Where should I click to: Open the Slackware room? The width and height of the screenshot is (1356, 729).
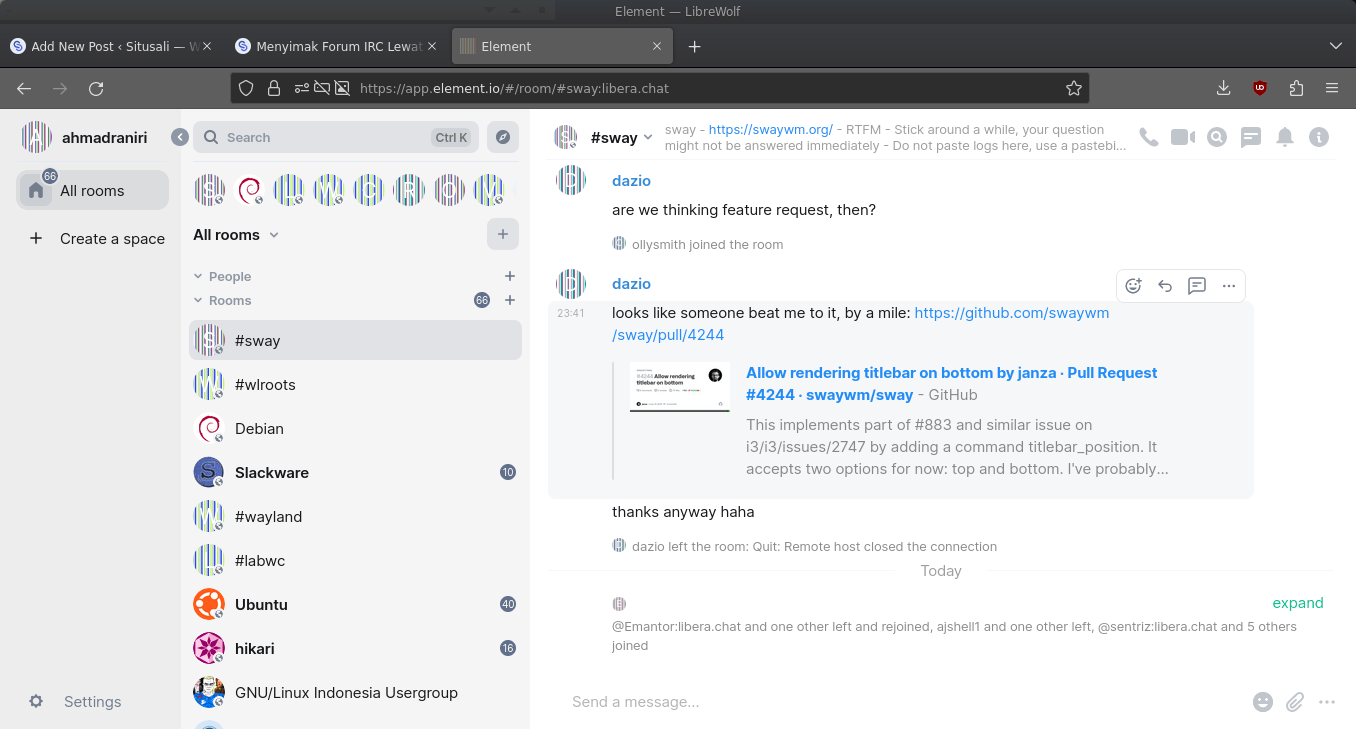(355, 472)
